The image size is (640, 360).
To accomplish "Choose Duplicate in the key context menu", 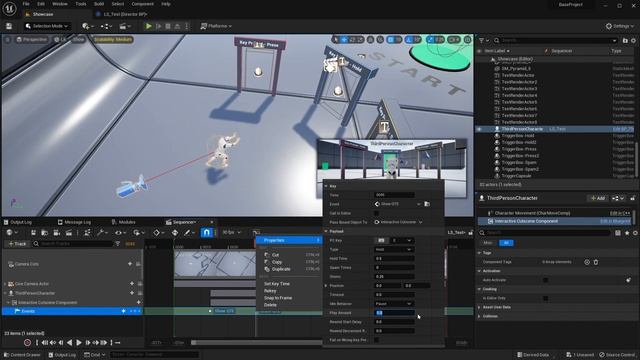I will [281, 269].
